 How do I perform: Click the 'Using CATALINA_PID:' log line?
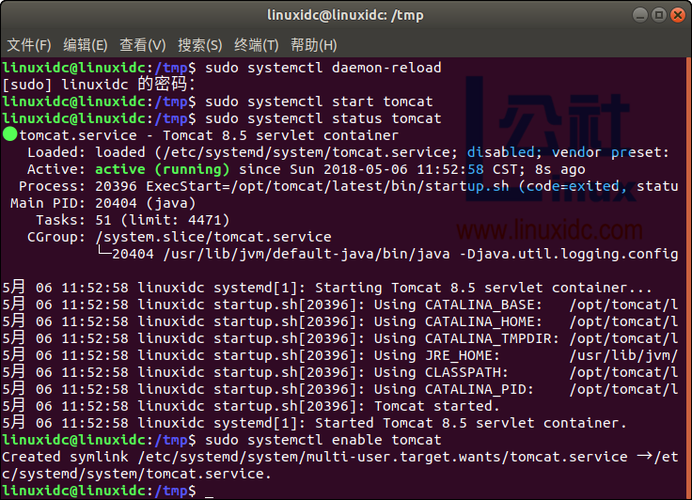340,389
